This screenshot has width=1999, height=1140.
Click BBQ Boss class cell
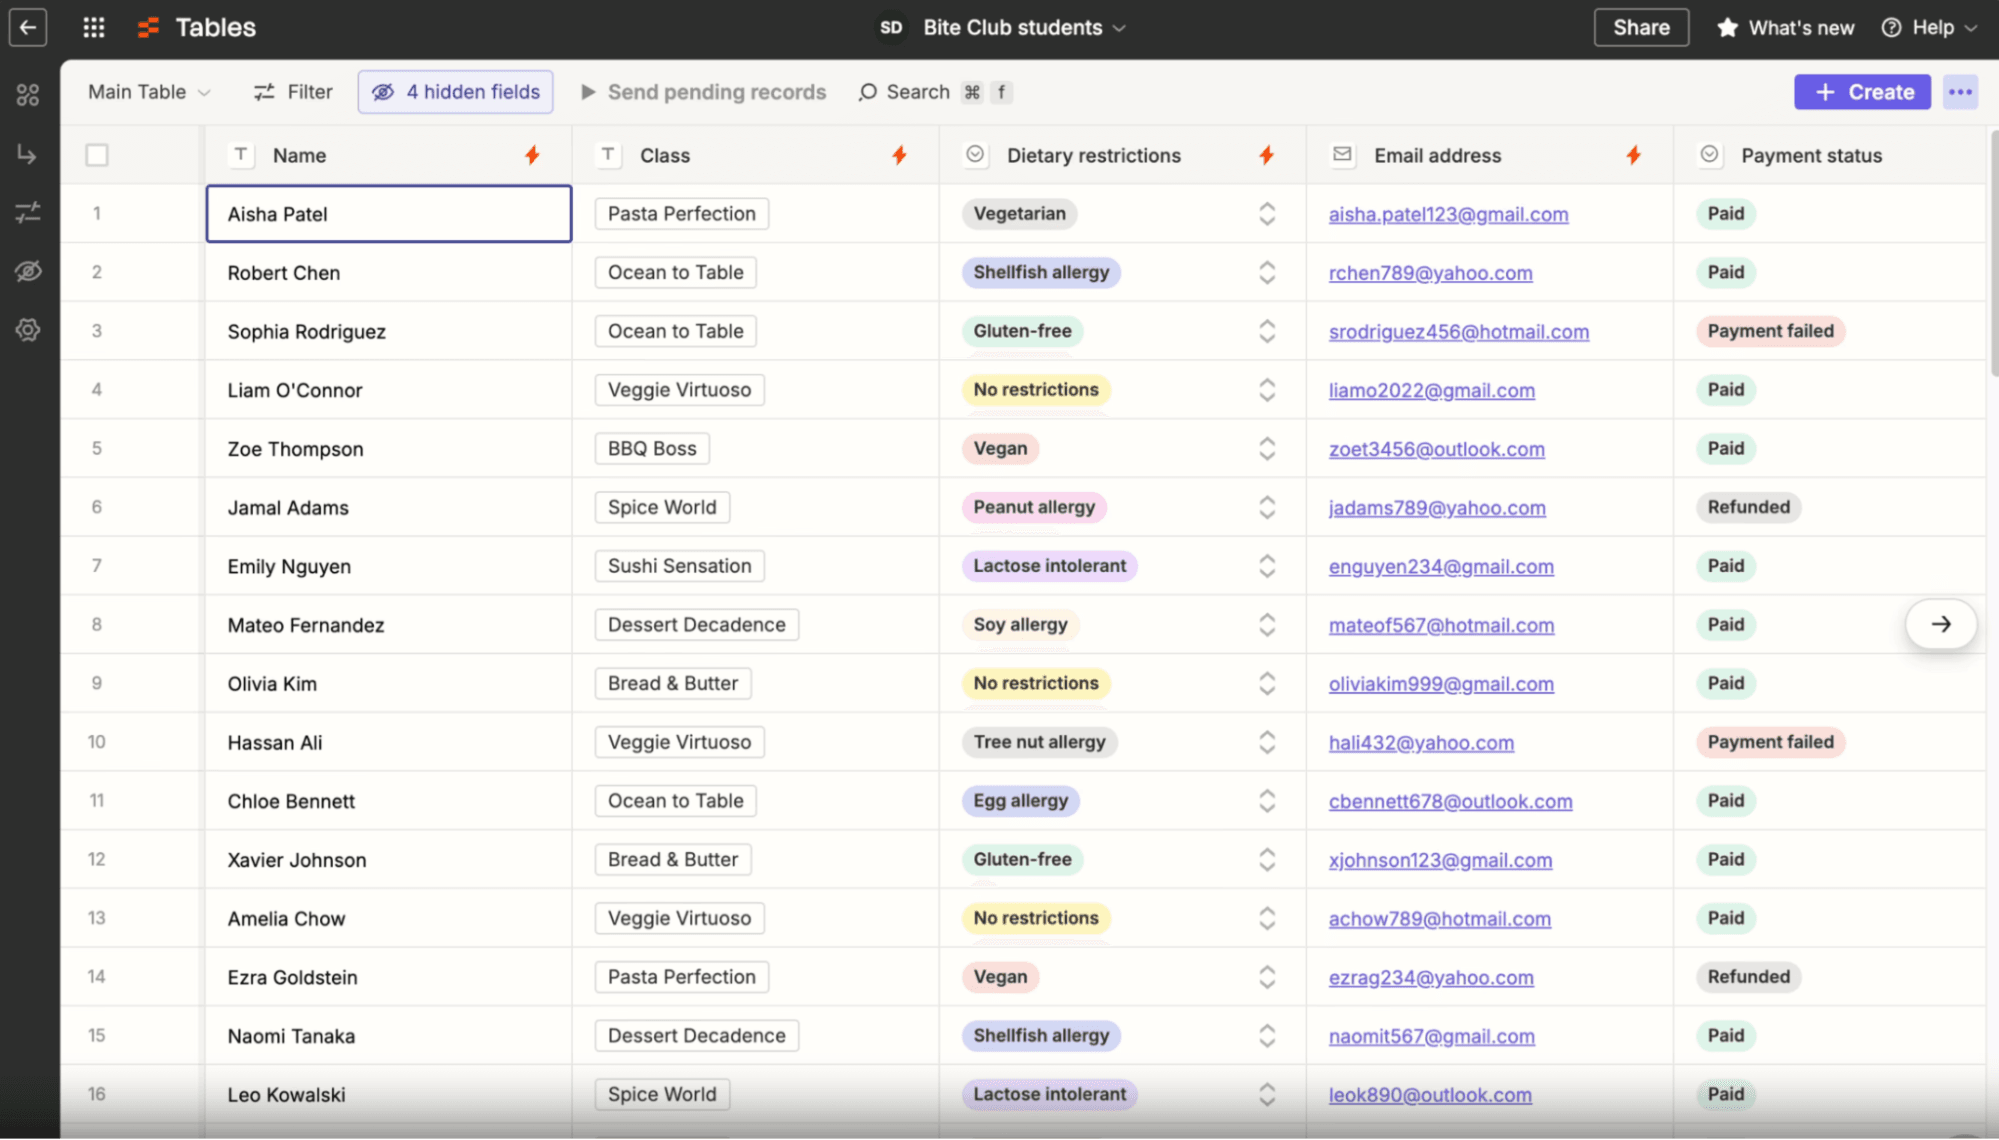pos(652,448)
